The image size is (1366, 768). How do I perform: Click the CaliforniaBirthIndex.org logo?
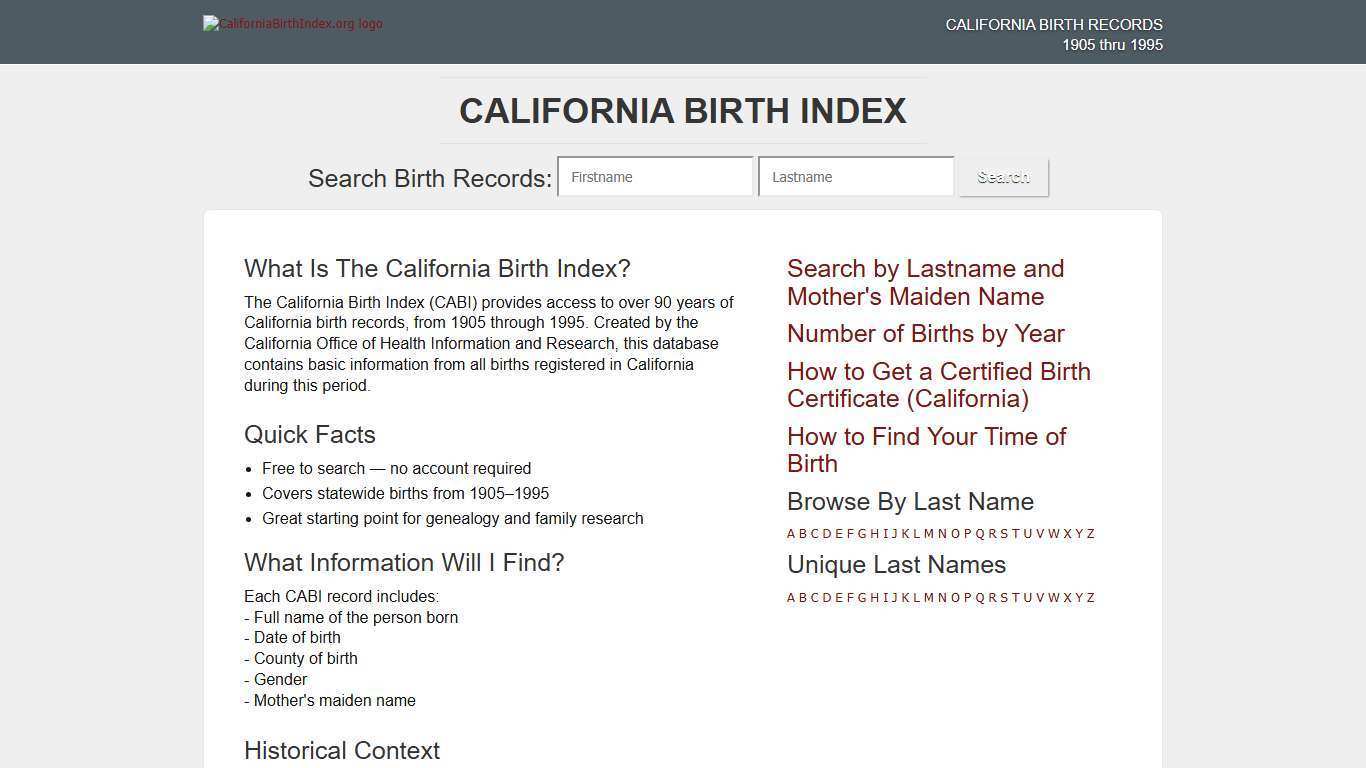coord(292,23)
